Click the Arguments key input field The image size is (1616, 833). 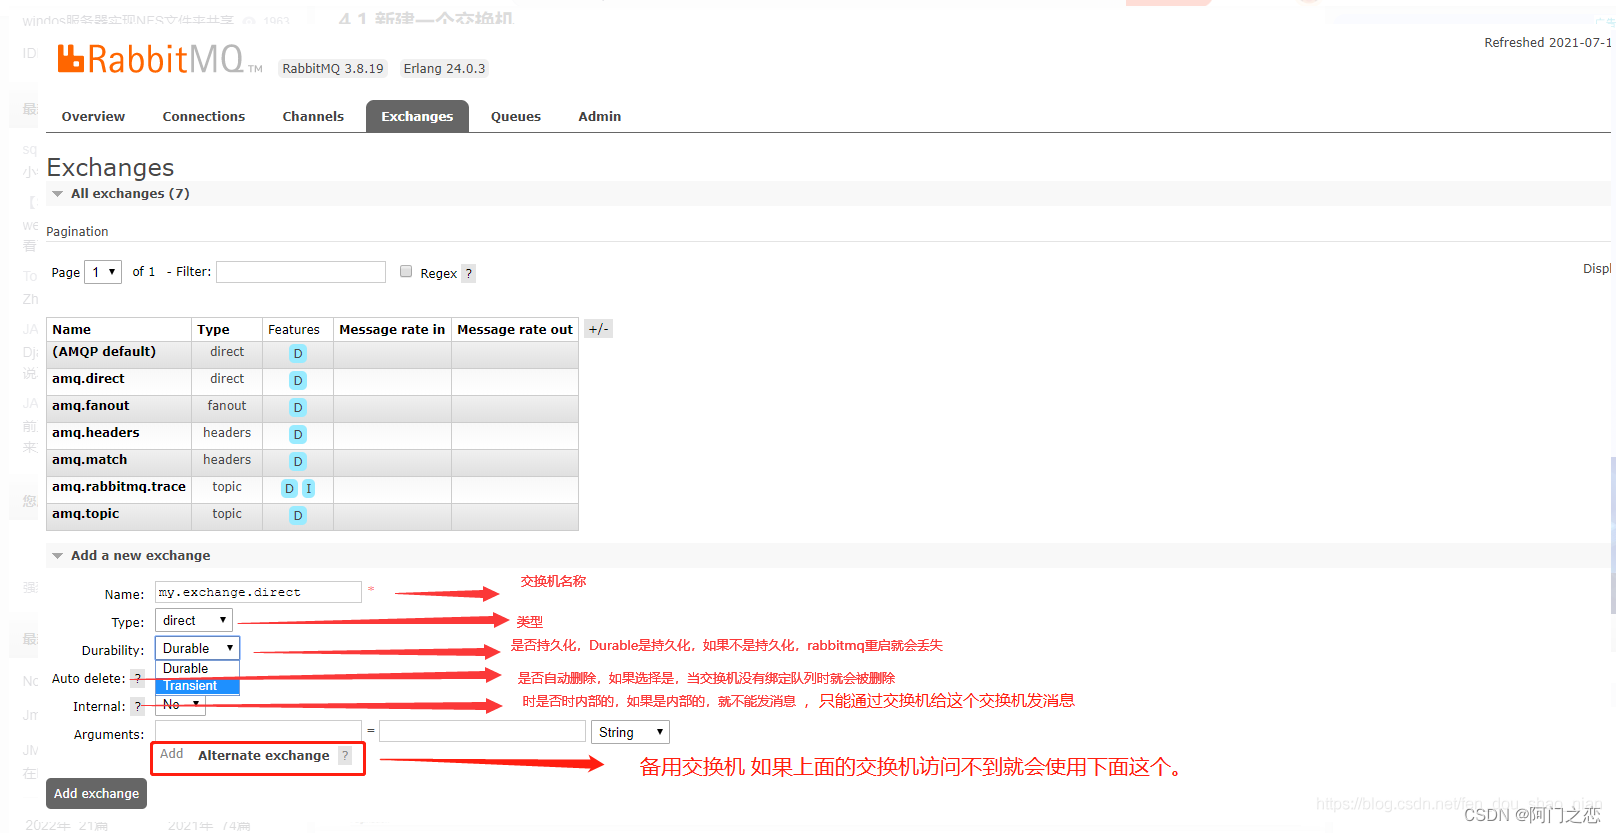tap(258, 732)
